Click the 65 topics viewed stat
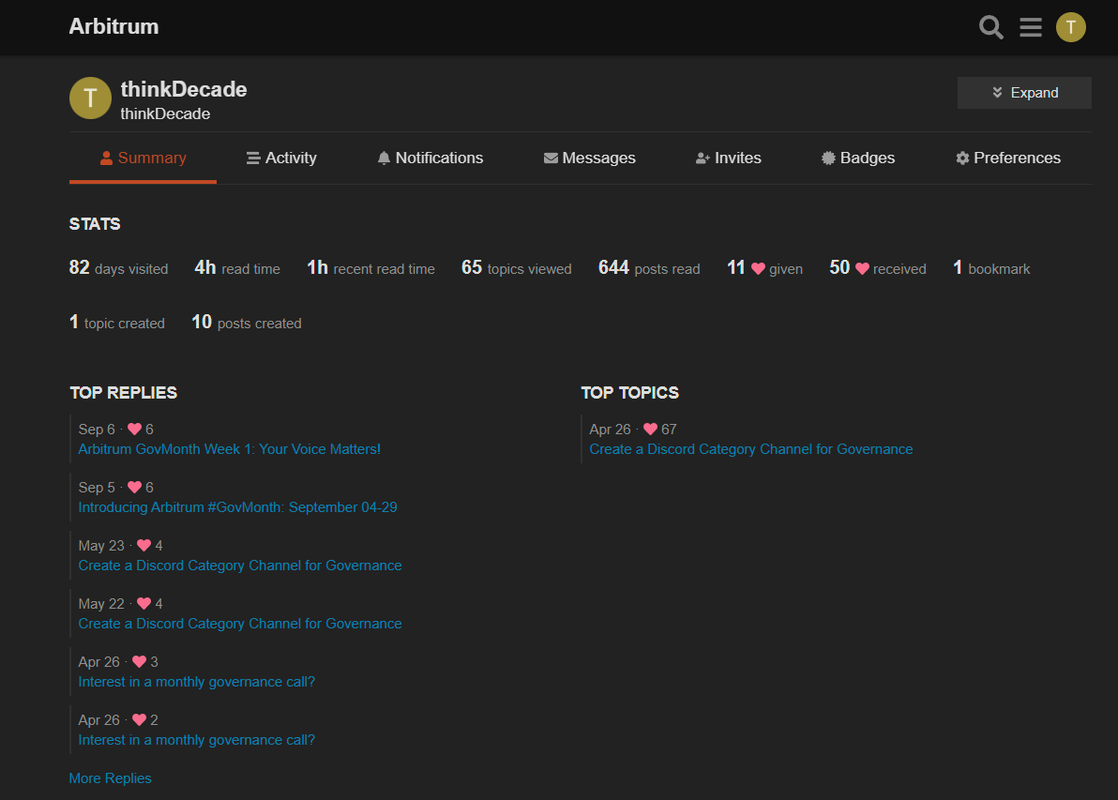The image size is (1118, 800). point(516,268)
